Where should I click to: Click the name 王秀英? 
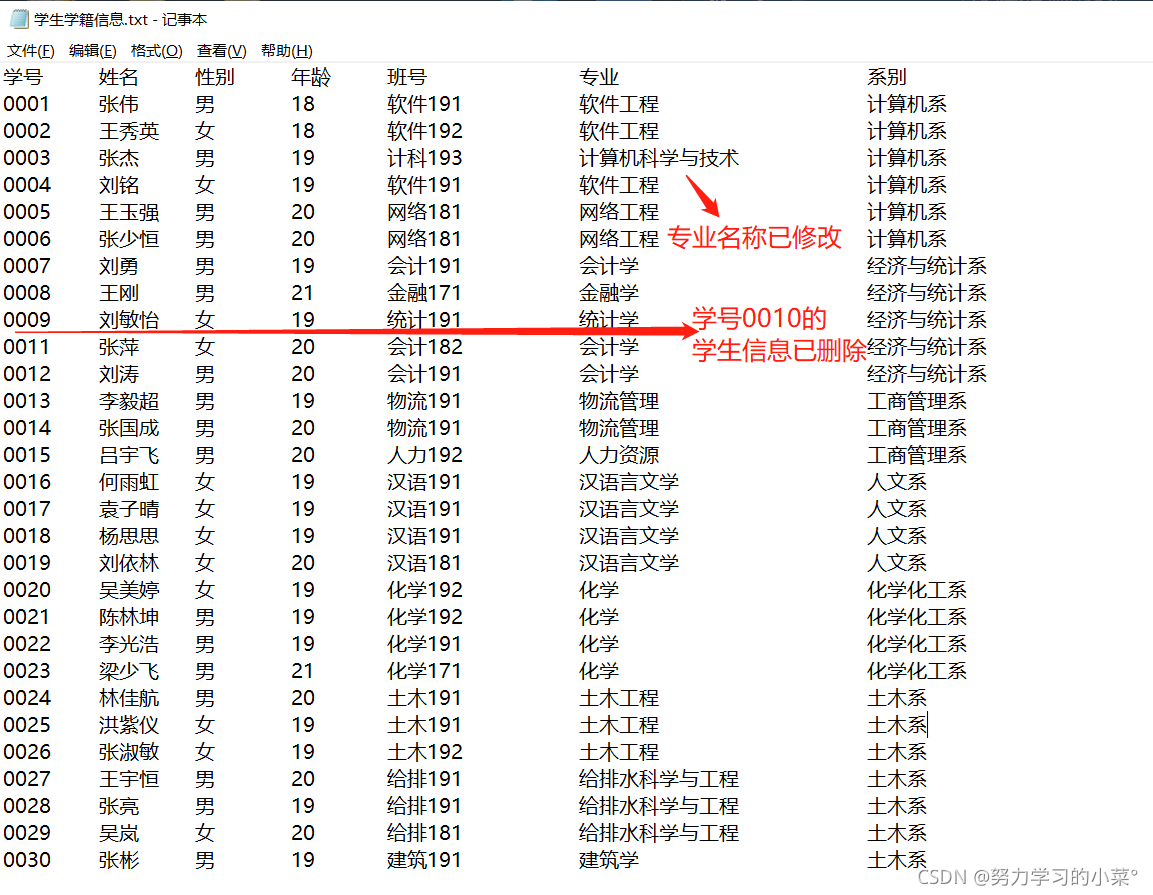[129, 132]
